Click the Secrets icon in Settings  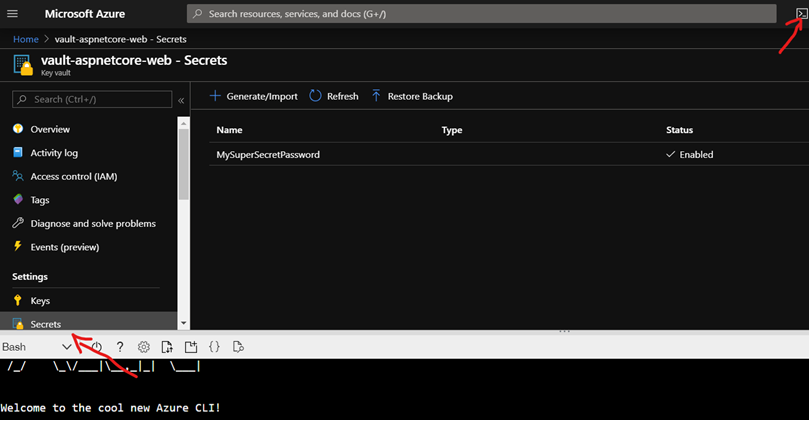point(18,324)
